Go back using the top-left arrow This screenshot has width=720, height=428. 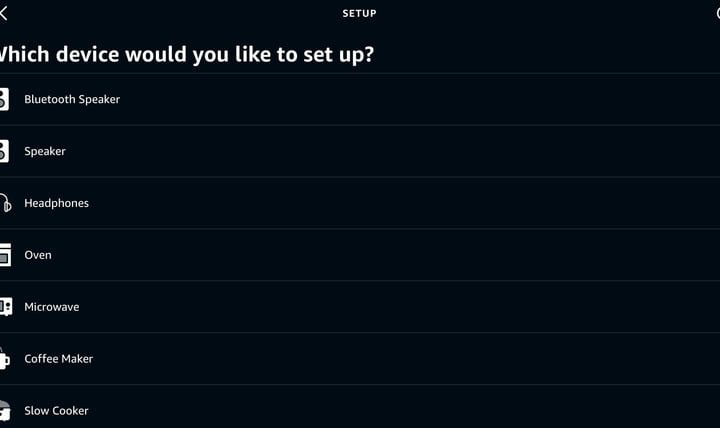(4, 13)
